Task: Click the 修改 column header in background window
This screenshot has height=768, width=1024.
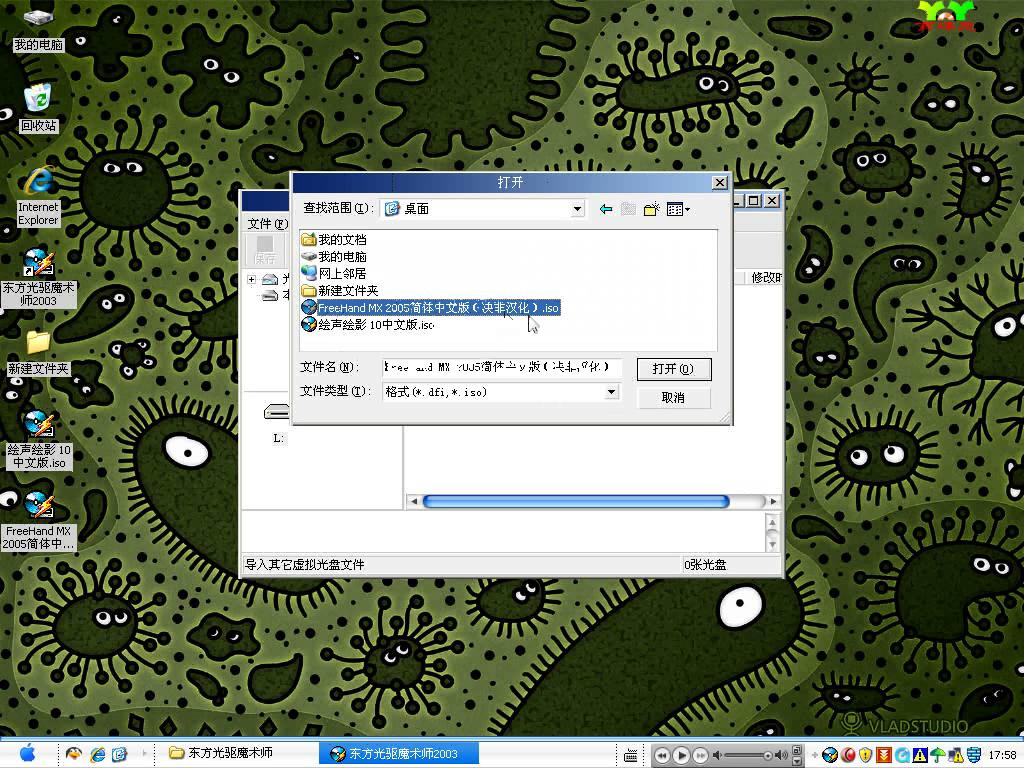Action: pos(765,278)
